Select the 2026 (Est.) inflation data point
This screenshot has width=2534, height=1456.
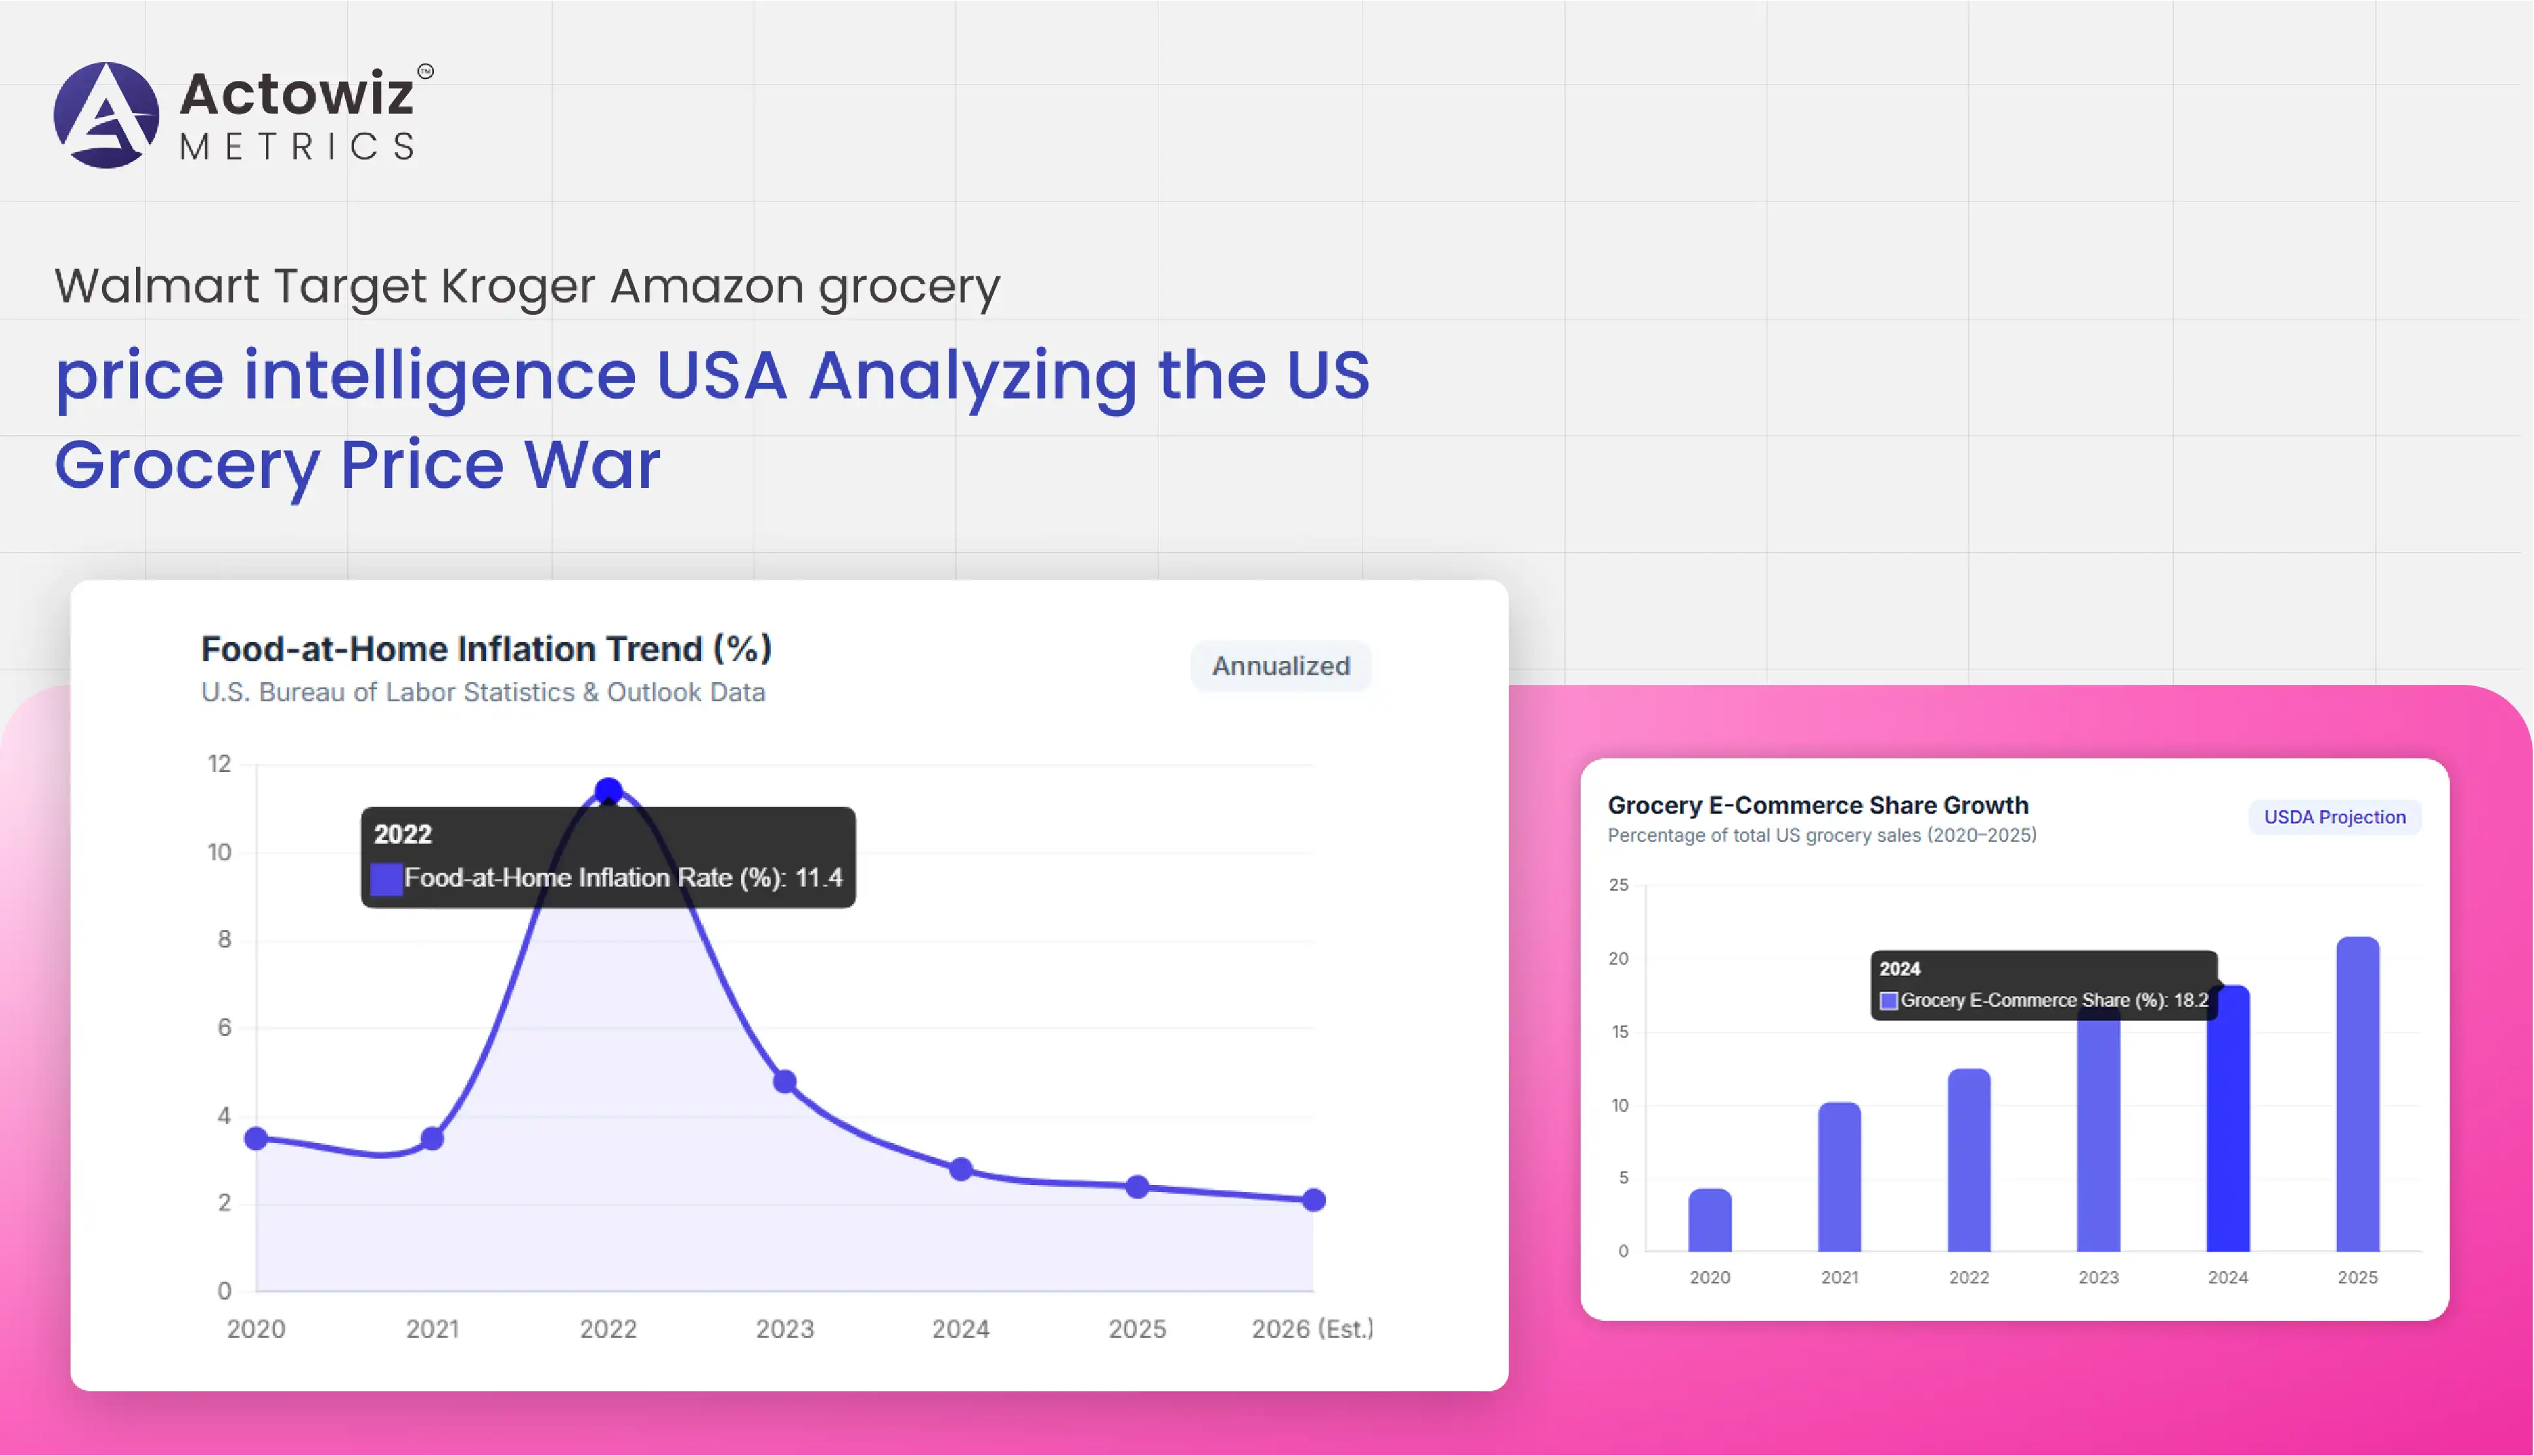1314,1200
